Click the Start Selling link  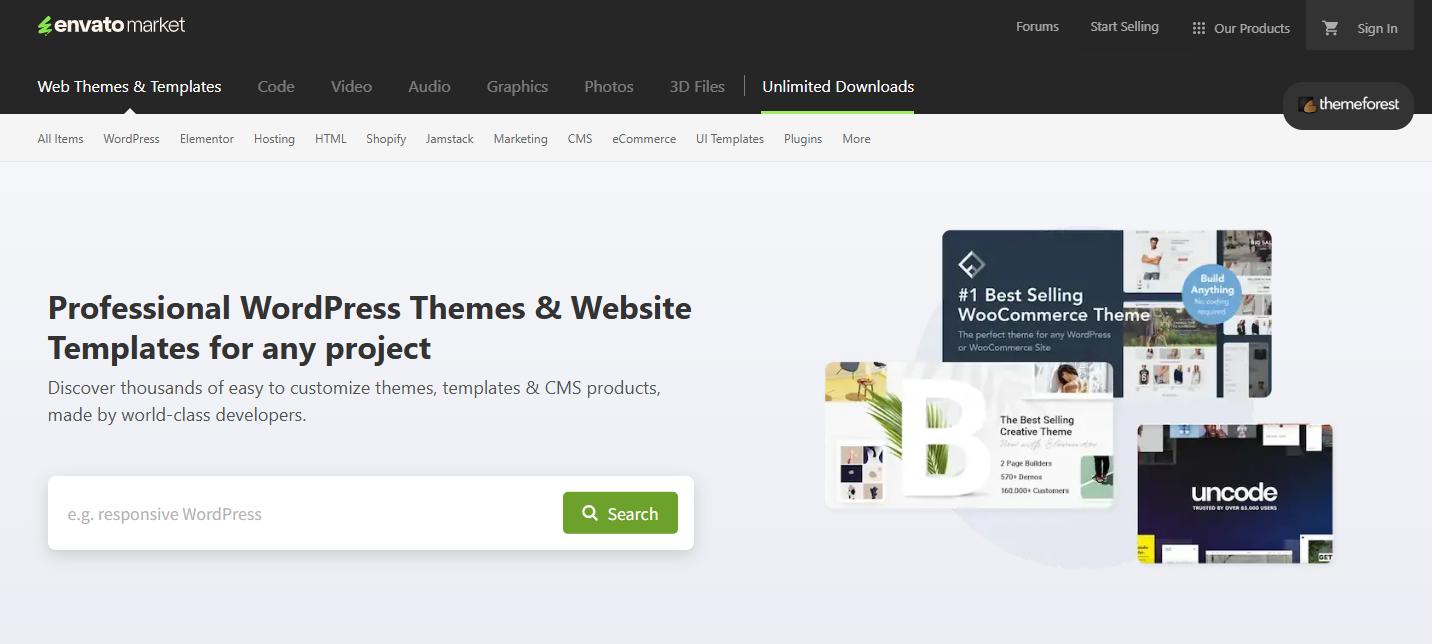[x=1124, y=27]
